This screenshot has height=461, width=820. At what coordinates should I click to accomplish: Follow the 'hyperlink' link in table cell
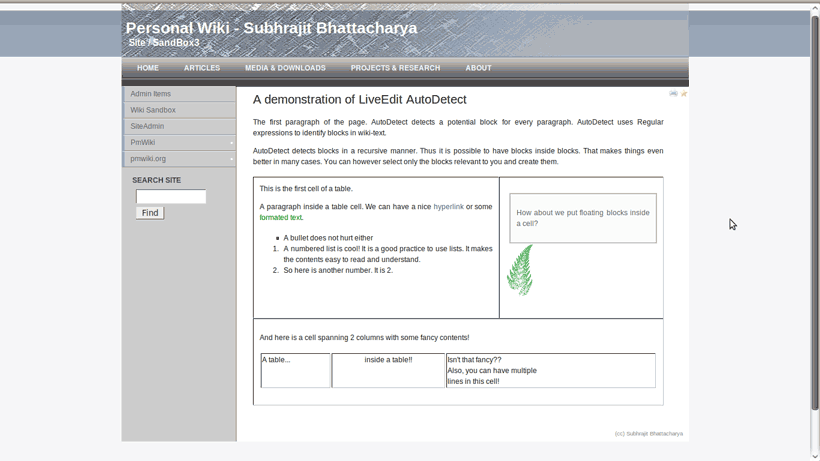[448, 207]
